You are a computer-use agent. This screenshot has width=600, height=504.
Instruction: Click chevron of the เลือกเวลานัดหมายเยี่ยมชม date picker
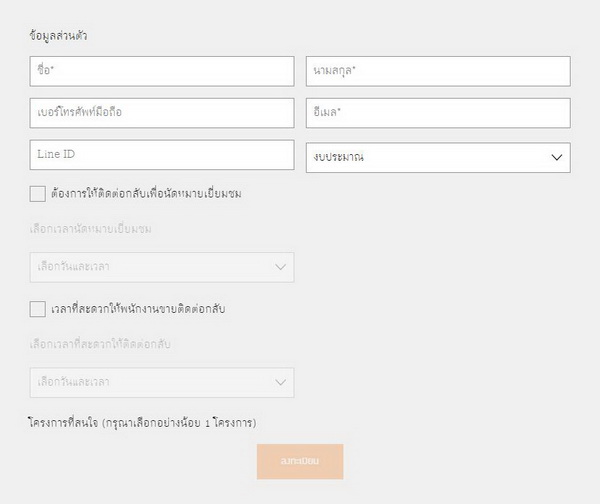tap(281, 267)
